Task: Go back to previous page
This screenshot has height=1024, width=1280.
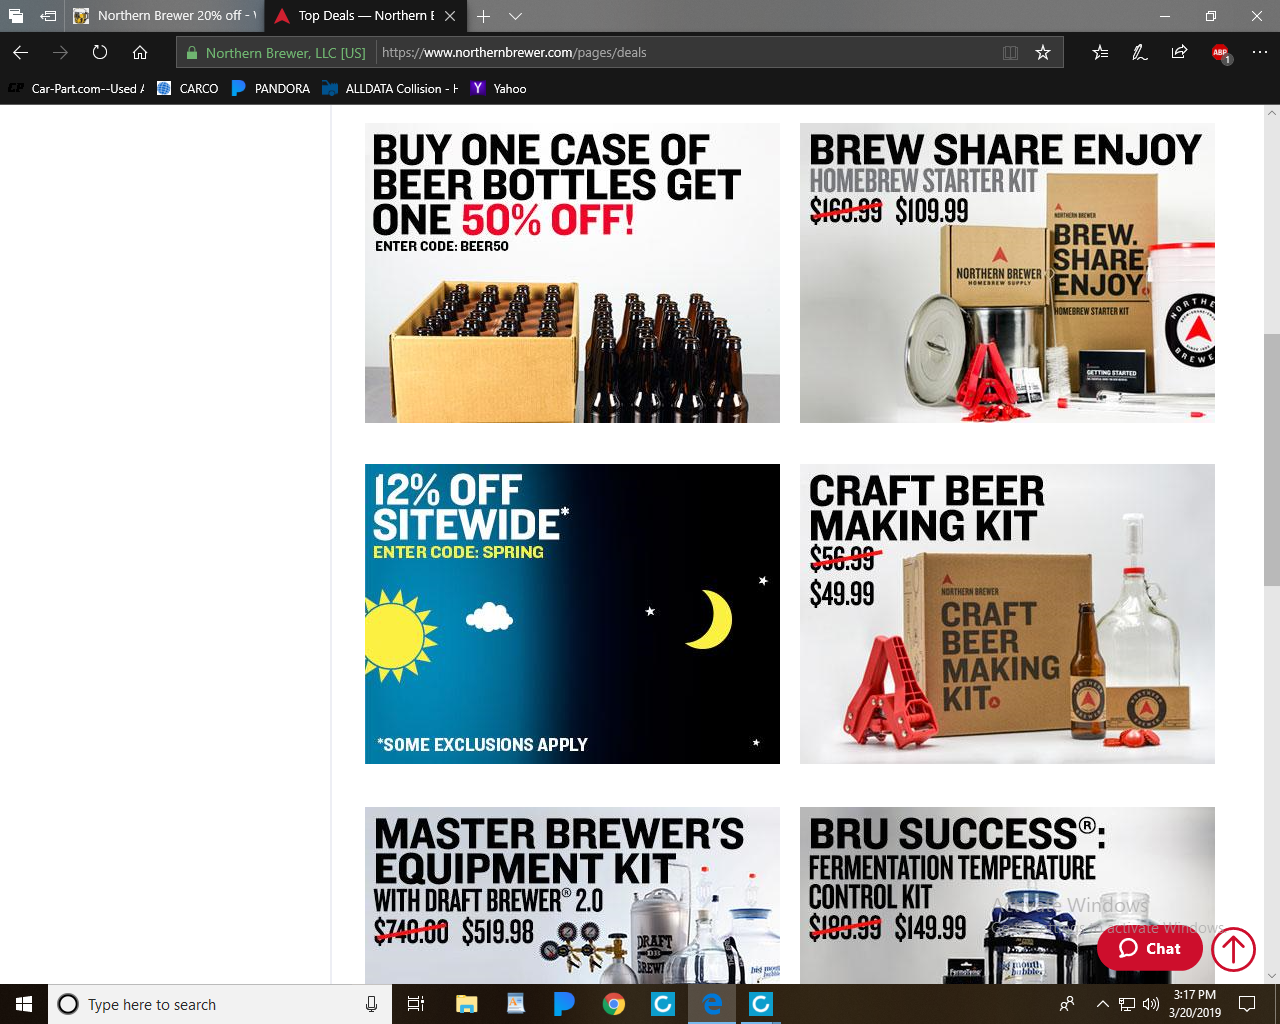Action: pyautogui.click(x=21, y=53)
